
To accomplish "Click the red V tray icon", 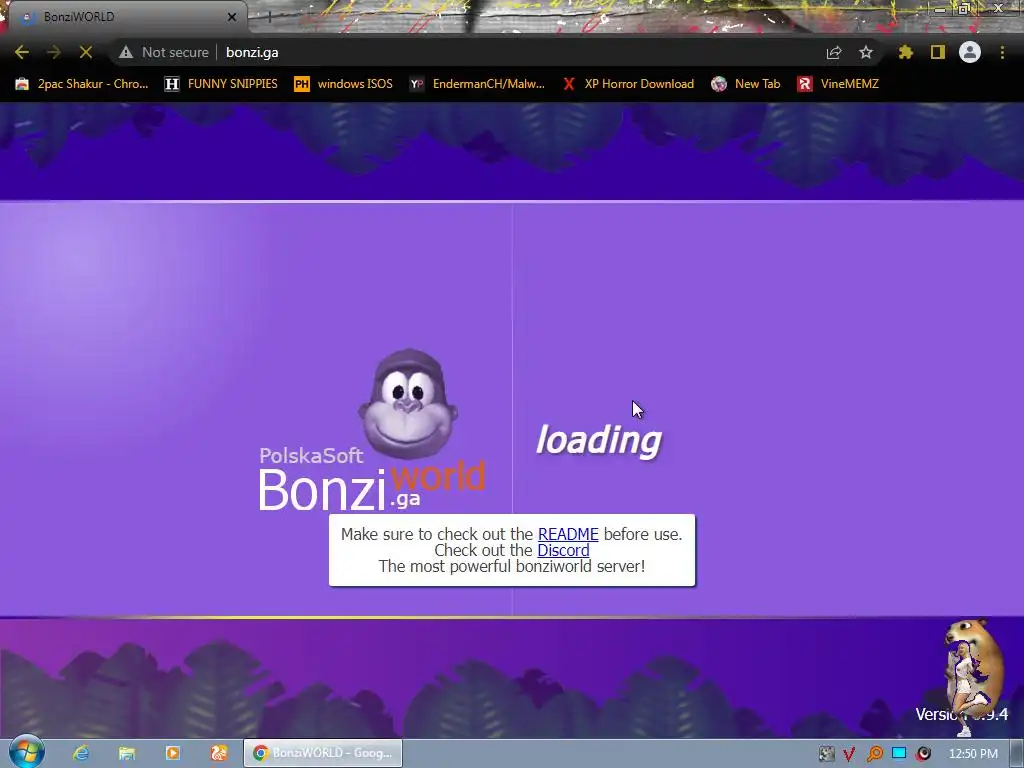I will (848, 754).
